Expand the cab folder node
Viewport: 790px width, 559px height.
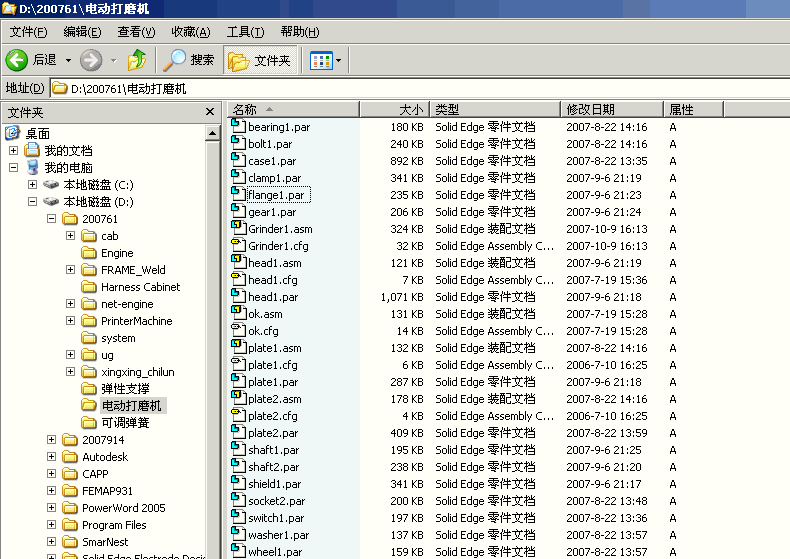point(71,235)
